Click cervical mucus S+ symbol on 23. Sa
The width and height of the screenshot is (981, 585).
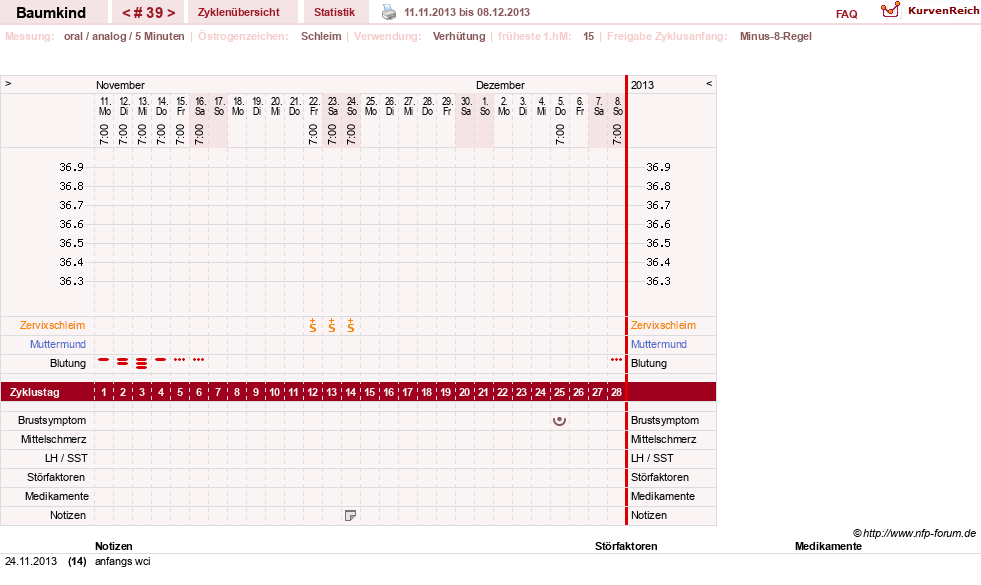point(332,325)
